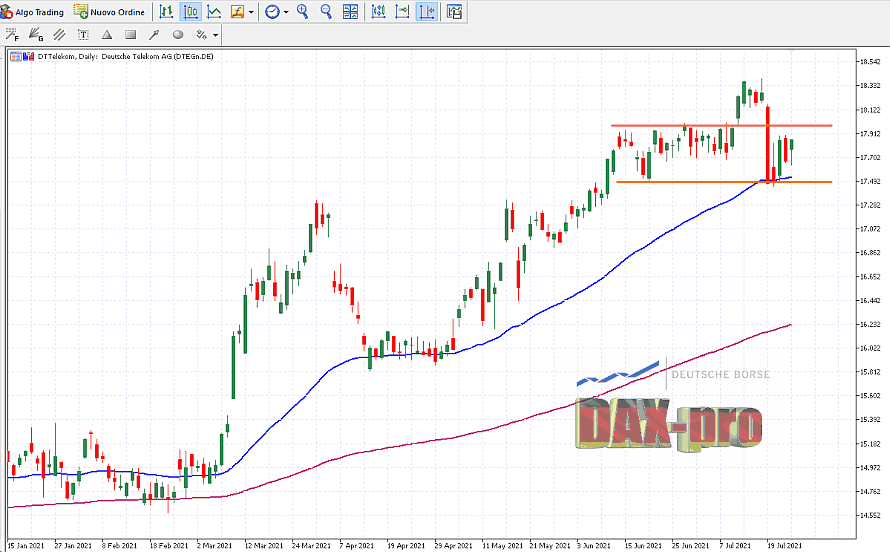Select candlestick chart mode
This screenshot has height=552, width=890.
(191, 11)
